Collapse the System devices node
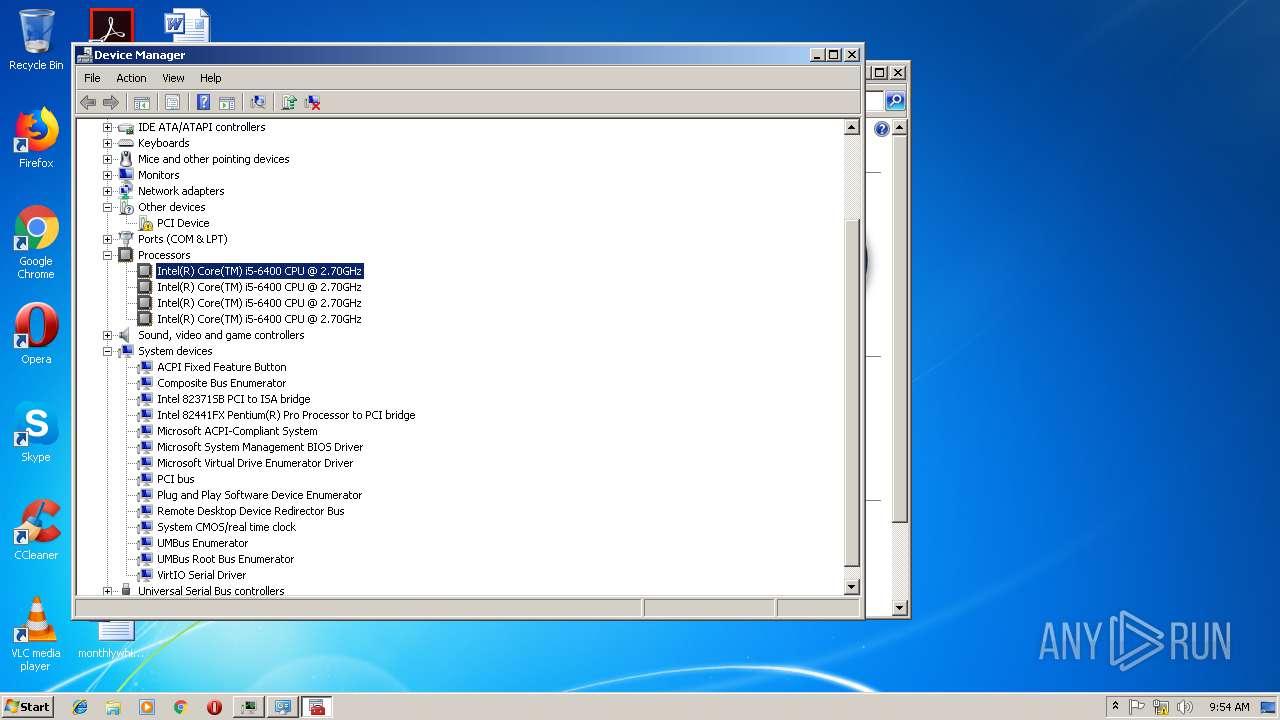Screen dimensions: 1280x720 point(108,351)
